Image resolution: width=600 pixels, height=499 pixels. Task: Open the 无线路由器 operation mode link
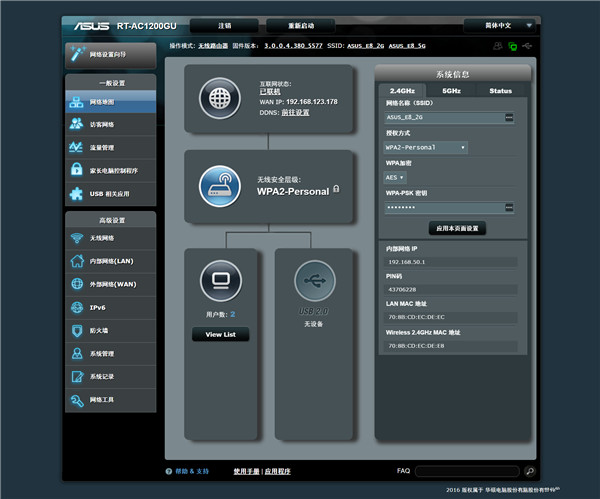(213, 46)
